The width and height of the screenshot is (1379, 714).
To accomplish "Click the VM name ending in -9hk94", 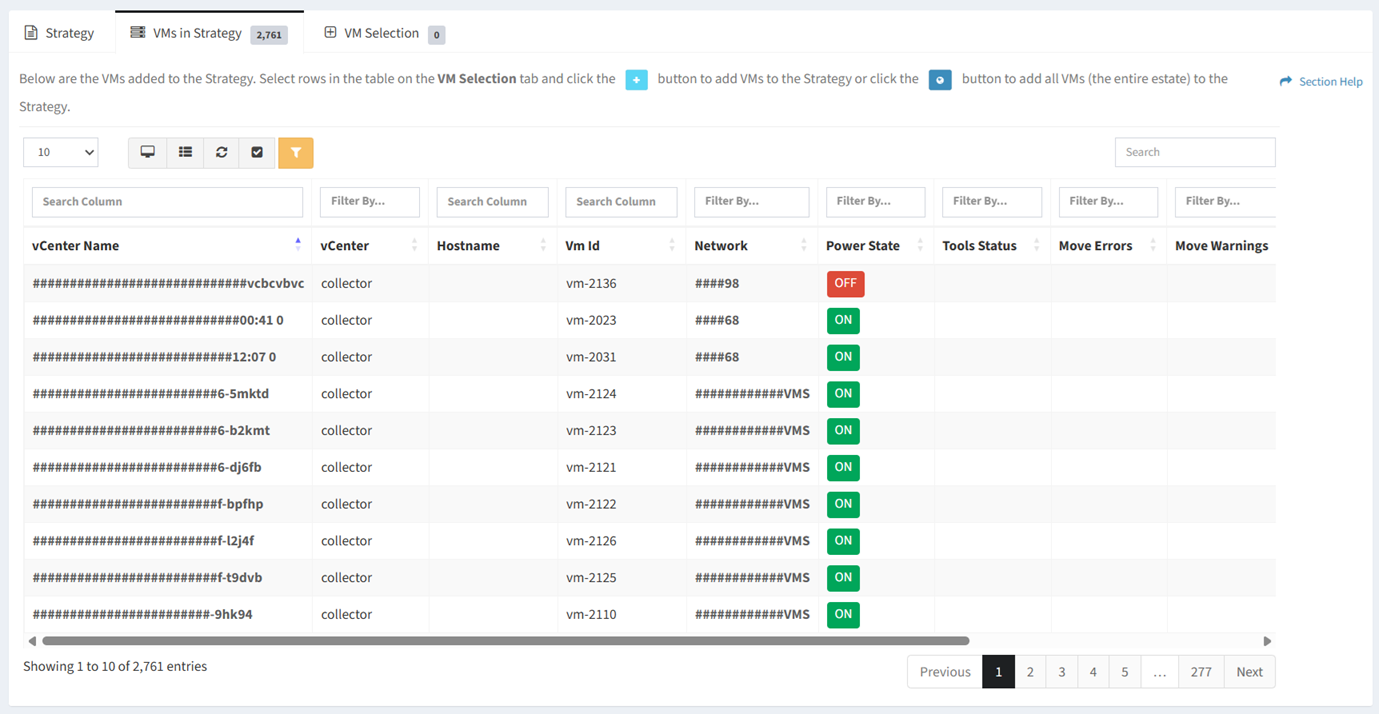I will click(142, 614).
